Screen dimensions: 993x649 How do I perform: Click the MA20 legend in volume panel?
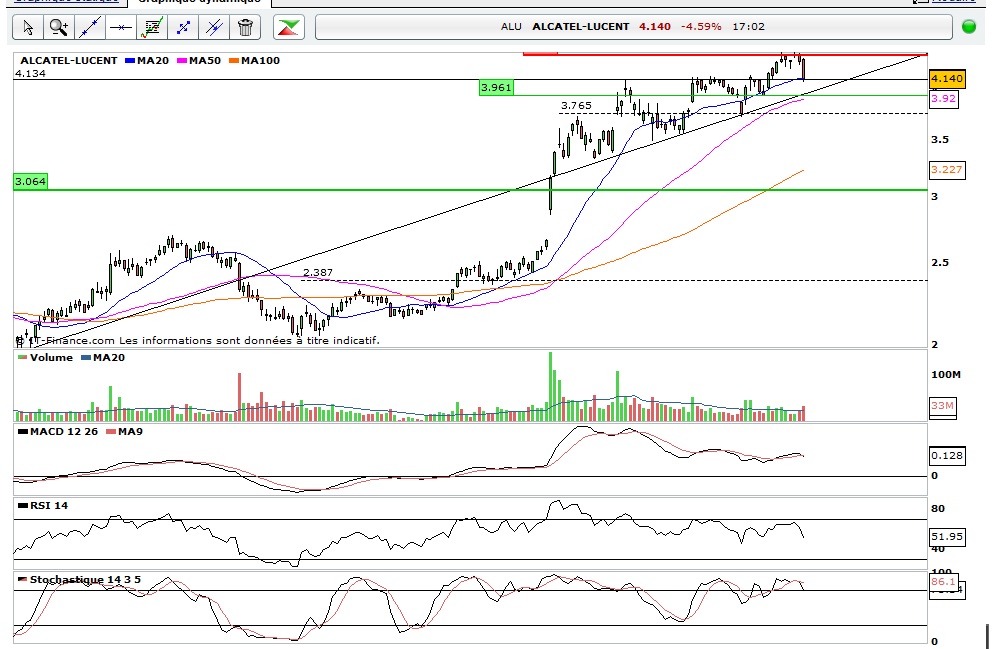[x=103, y=358]
